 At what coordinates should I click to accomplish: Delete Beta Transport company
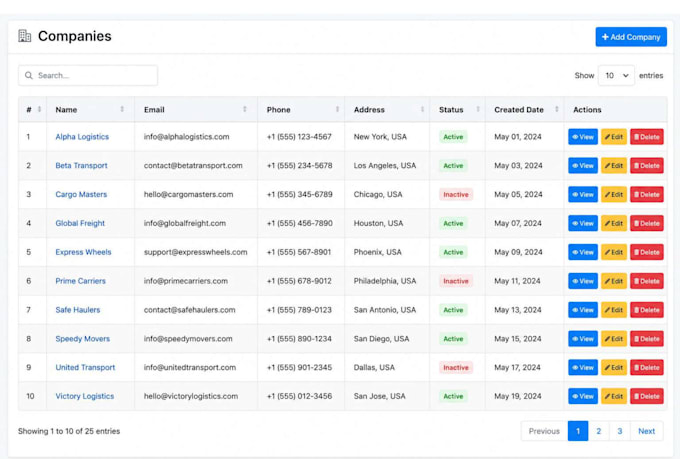pyautogui.click(x=647, y=165)
